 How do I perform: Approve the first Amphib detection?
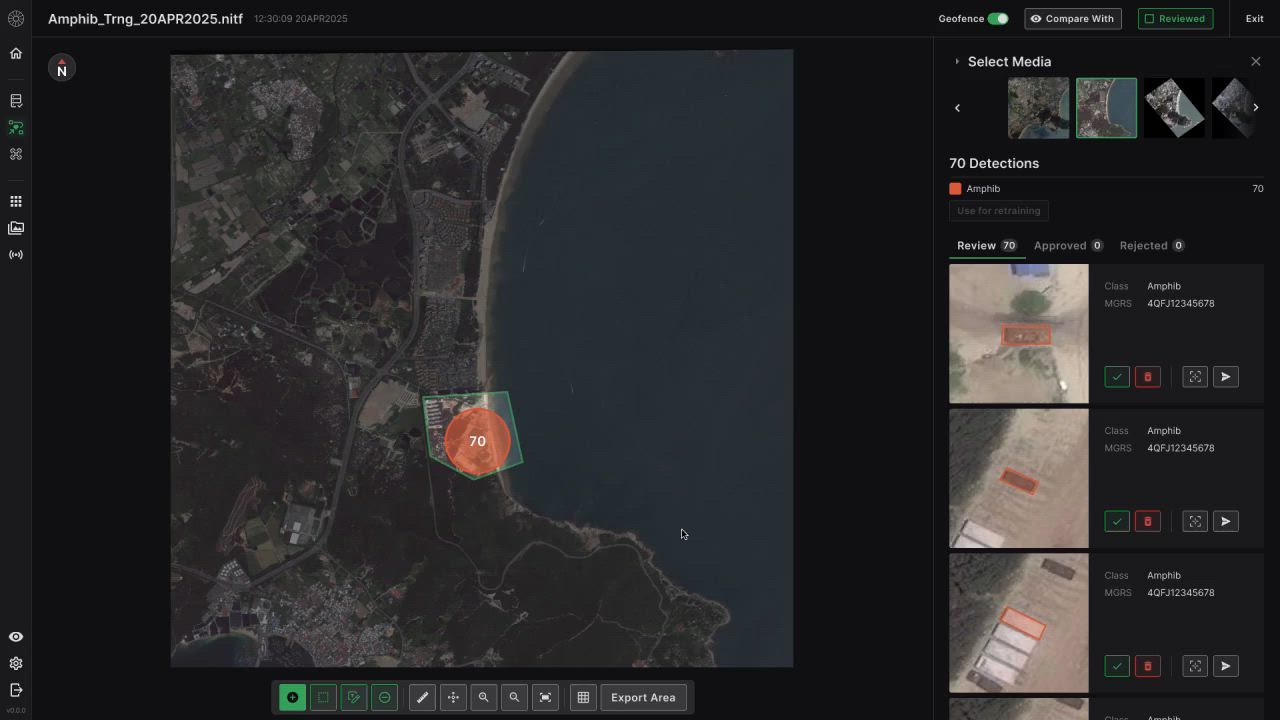click(1117, 377)
